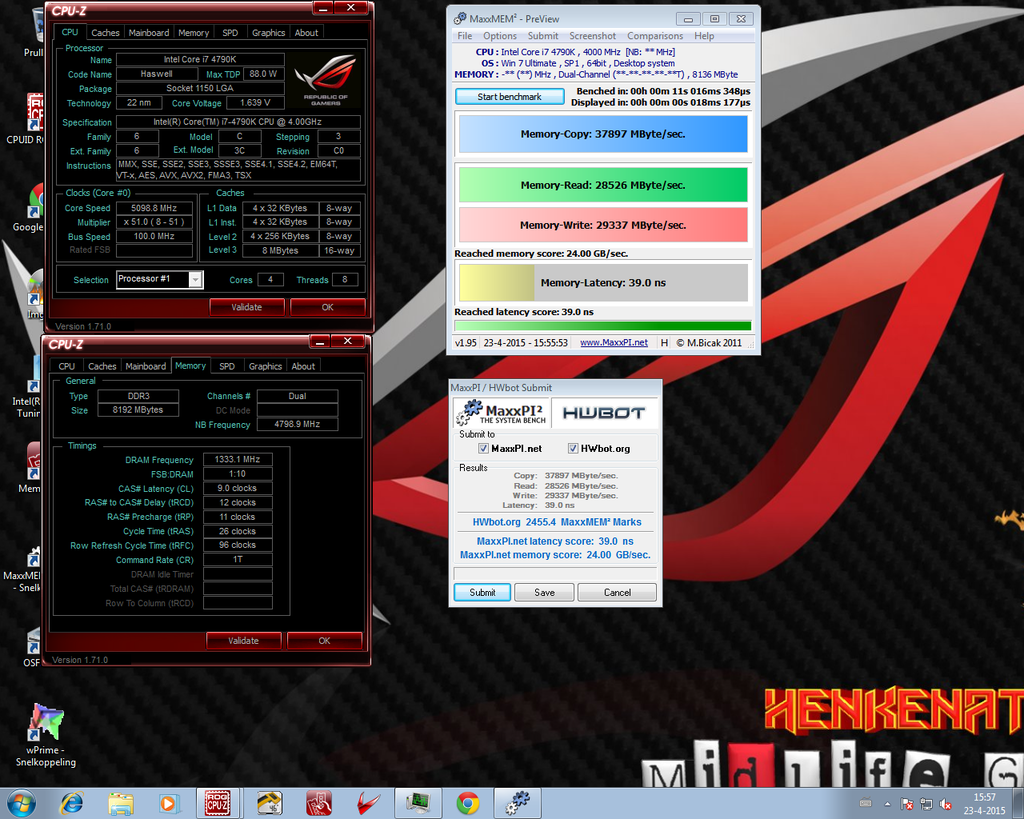Open the www.MaxxPI.net link
Viewport: 1024px width, 819px height.
[x=614, y=342]
